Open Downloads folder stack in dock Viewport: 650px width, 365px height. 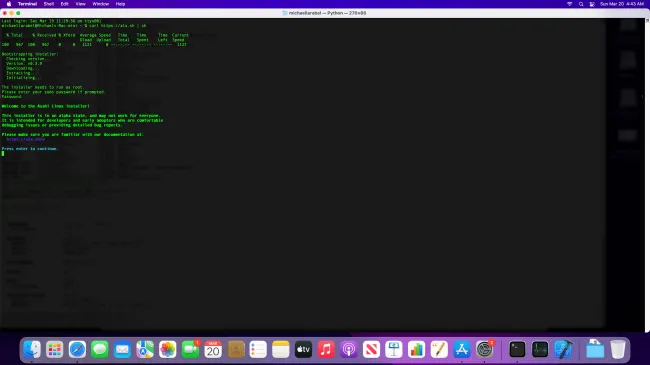(x=595, y=349)
